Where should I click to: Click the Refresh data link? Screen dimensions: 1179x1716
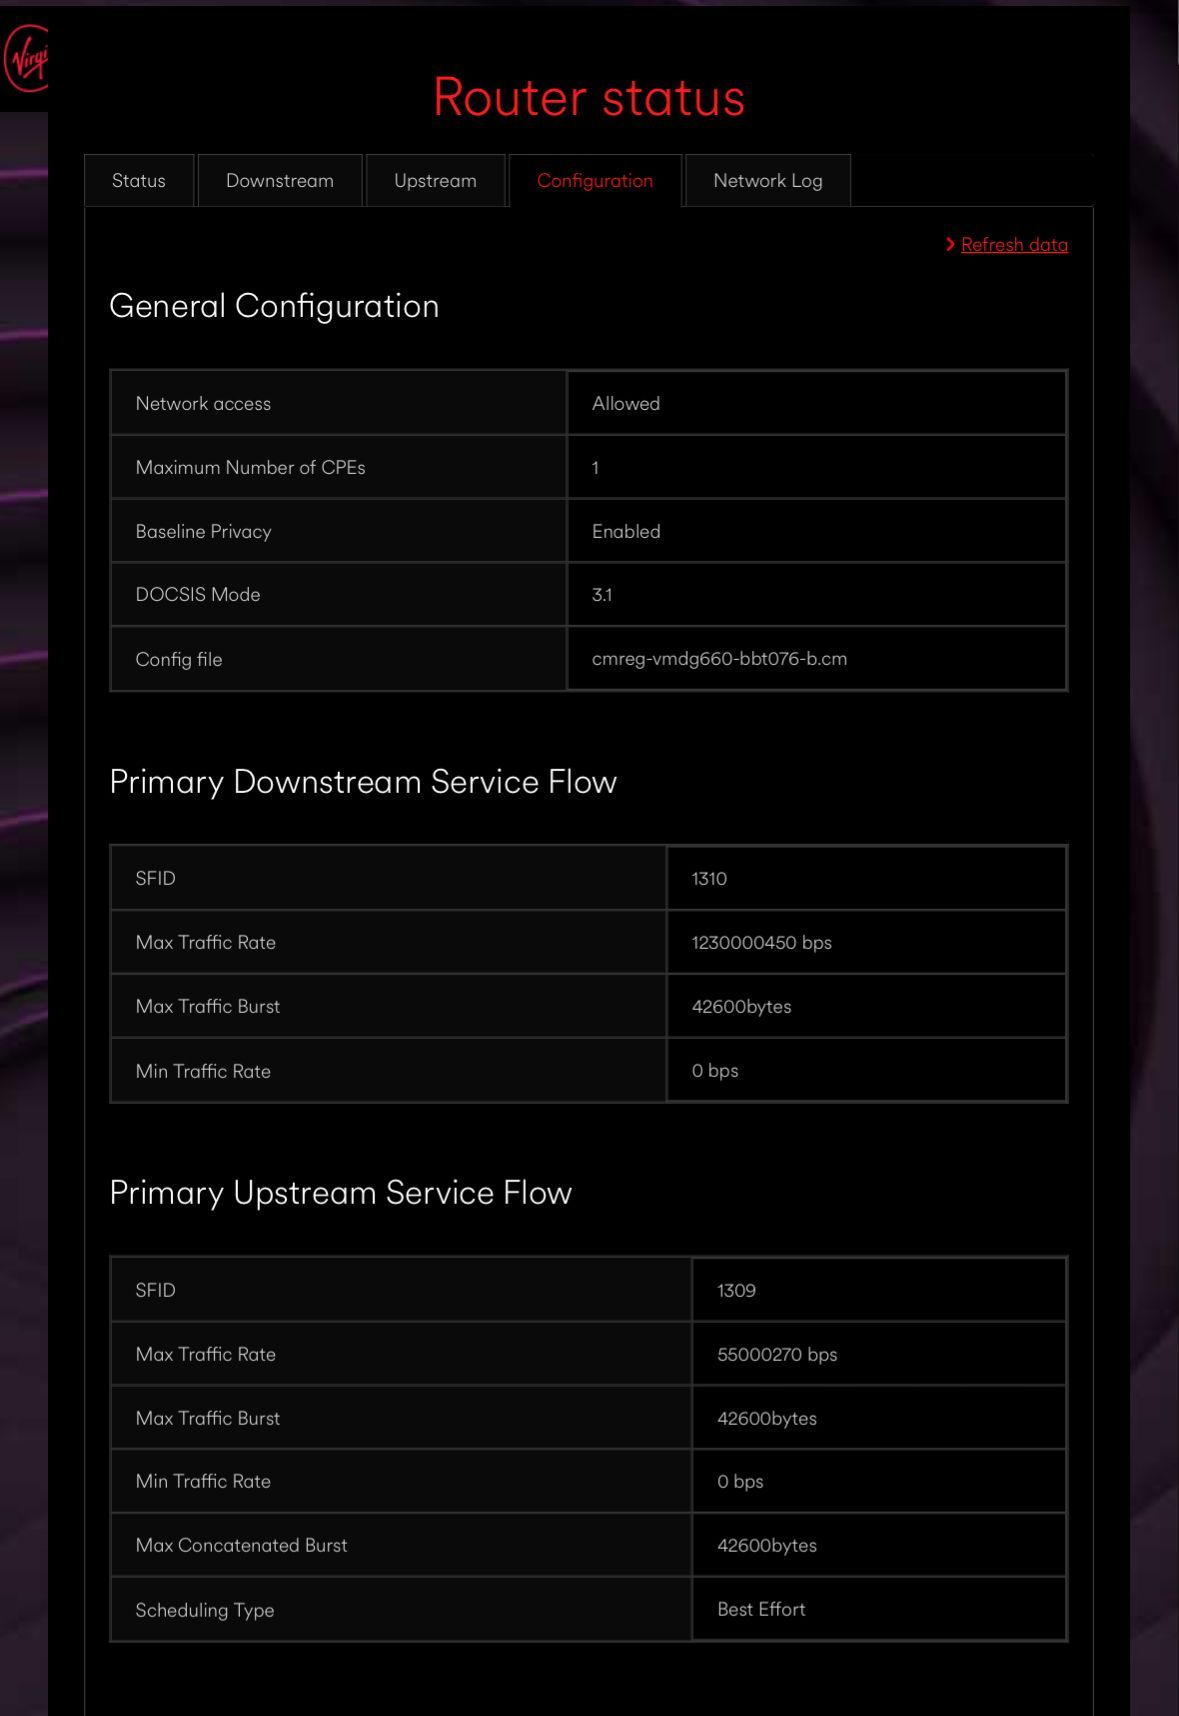click(1014, 245)
